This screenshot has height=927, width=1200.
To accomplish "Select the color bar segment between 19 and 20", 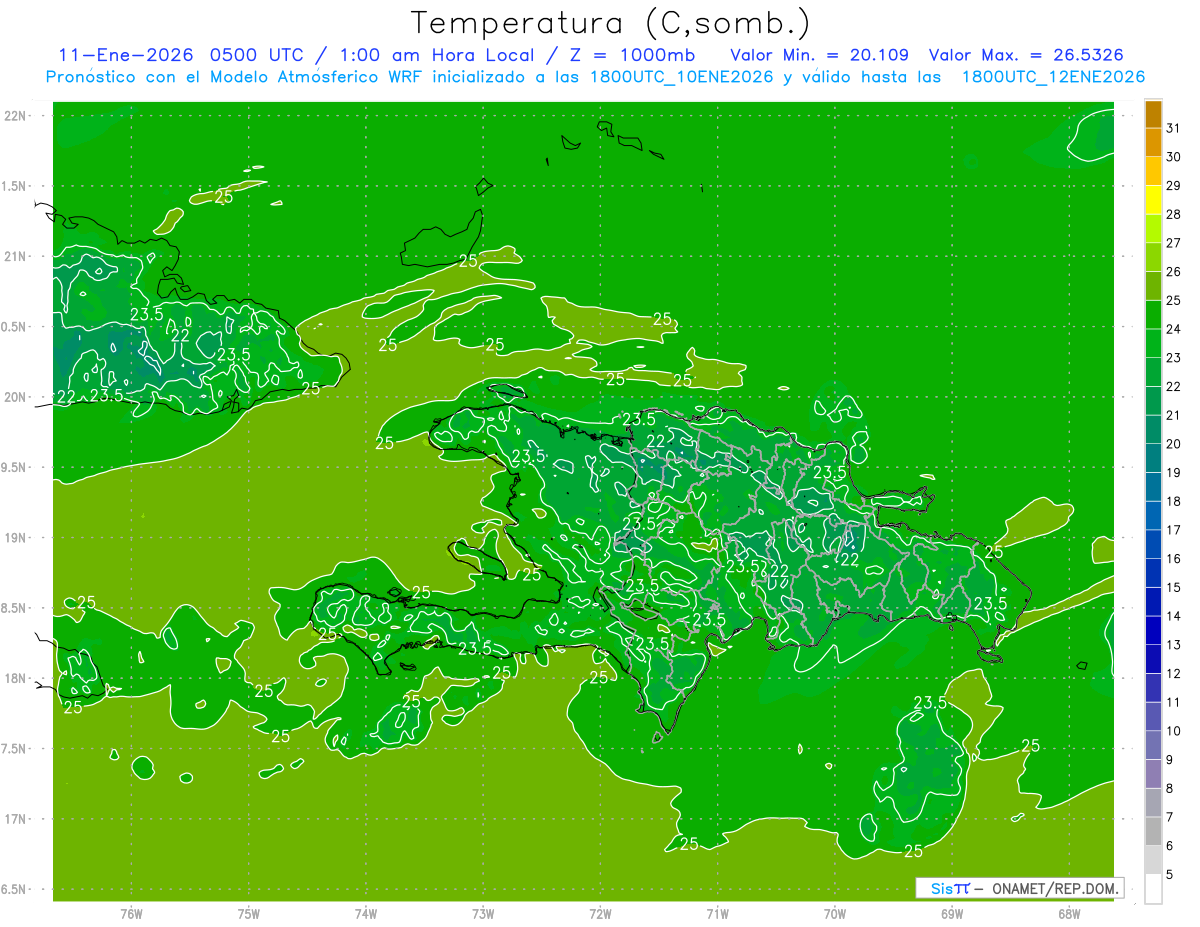I will [x=1153, y=458].
